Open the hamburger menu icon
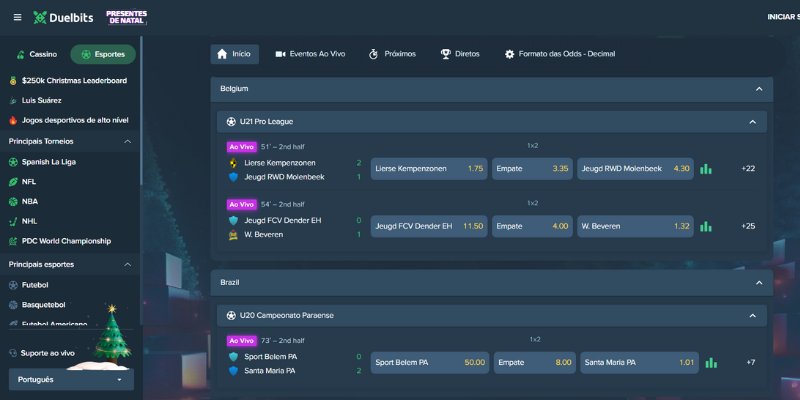Viewport: 800px width, 400px height. click(x=17, y=17)
